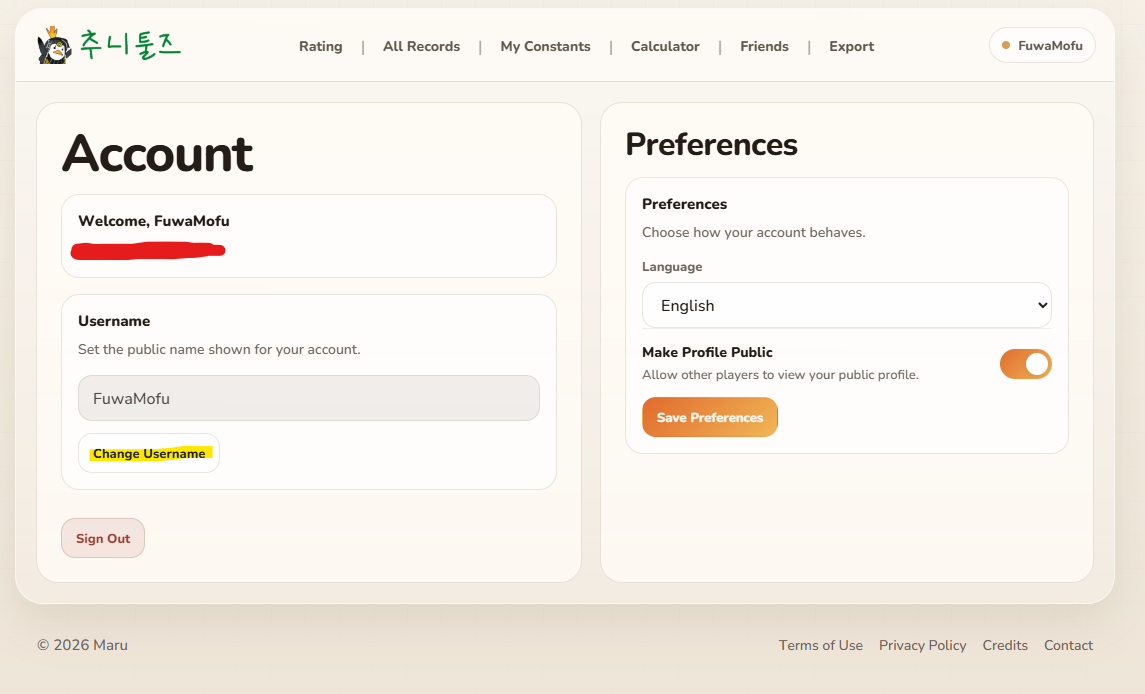Click the FuwaMofu profile badge
The image size is (1145, 694).
(1042, 45)
